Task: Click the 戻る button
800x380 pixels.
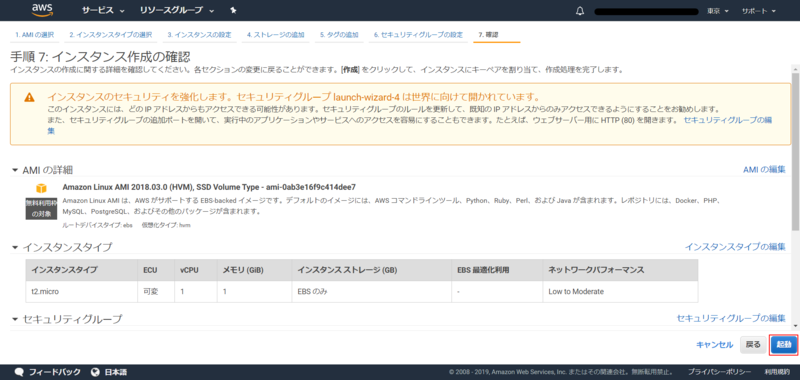Action: click(753, 344)
